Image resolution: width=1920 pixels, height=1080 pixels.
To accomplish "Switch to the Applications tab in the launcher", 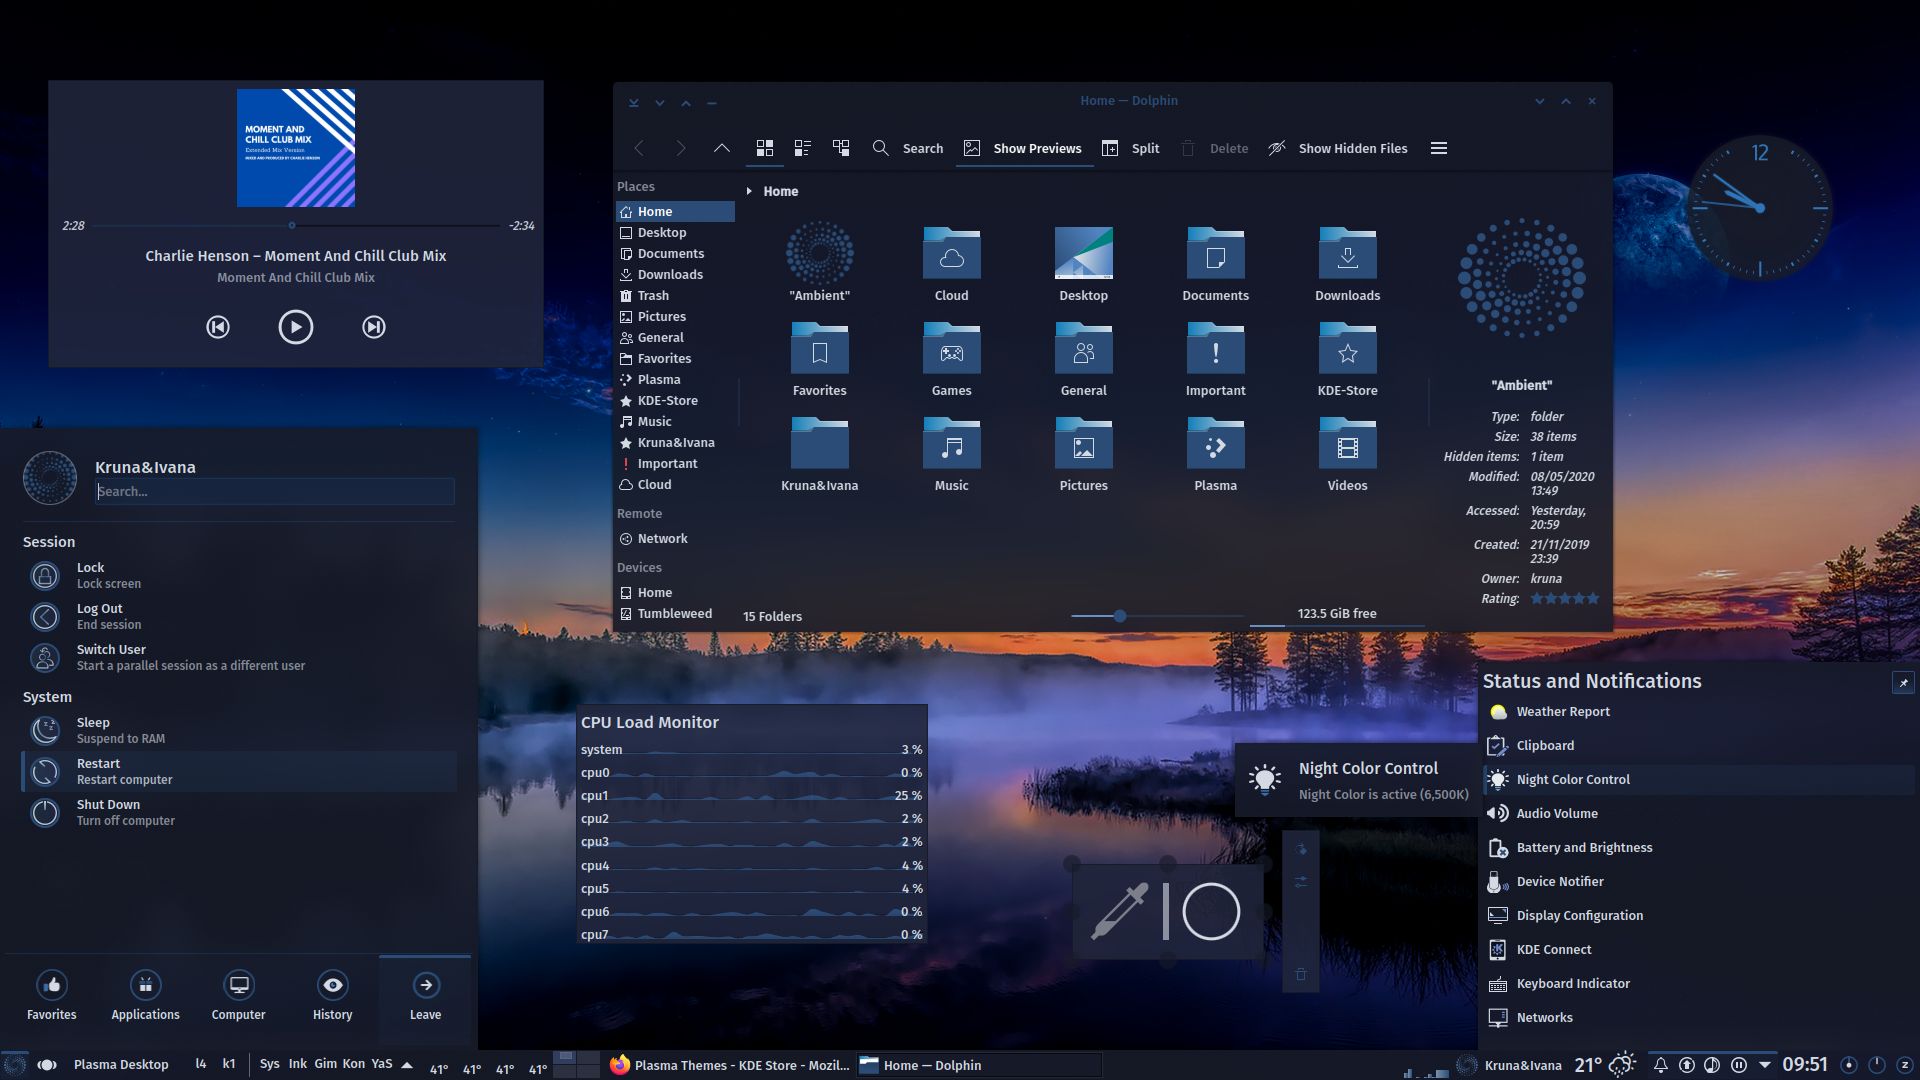I will 145,995.
